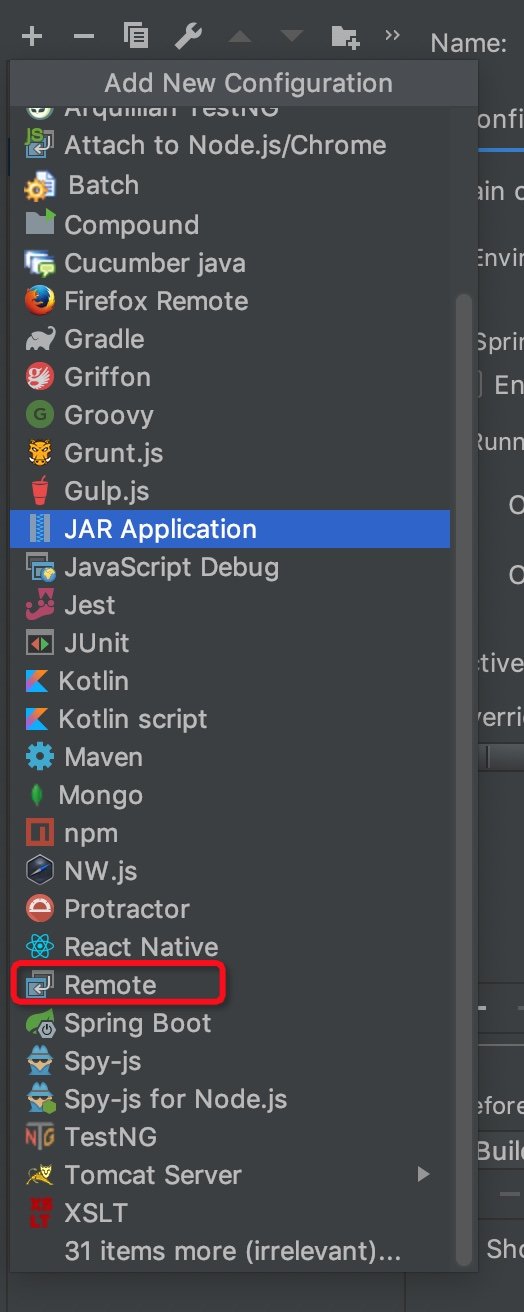The image size is (524, 1312).
Task: Expand the Tomcat Server submenu arrow
Action: (x=424, y=1174)
